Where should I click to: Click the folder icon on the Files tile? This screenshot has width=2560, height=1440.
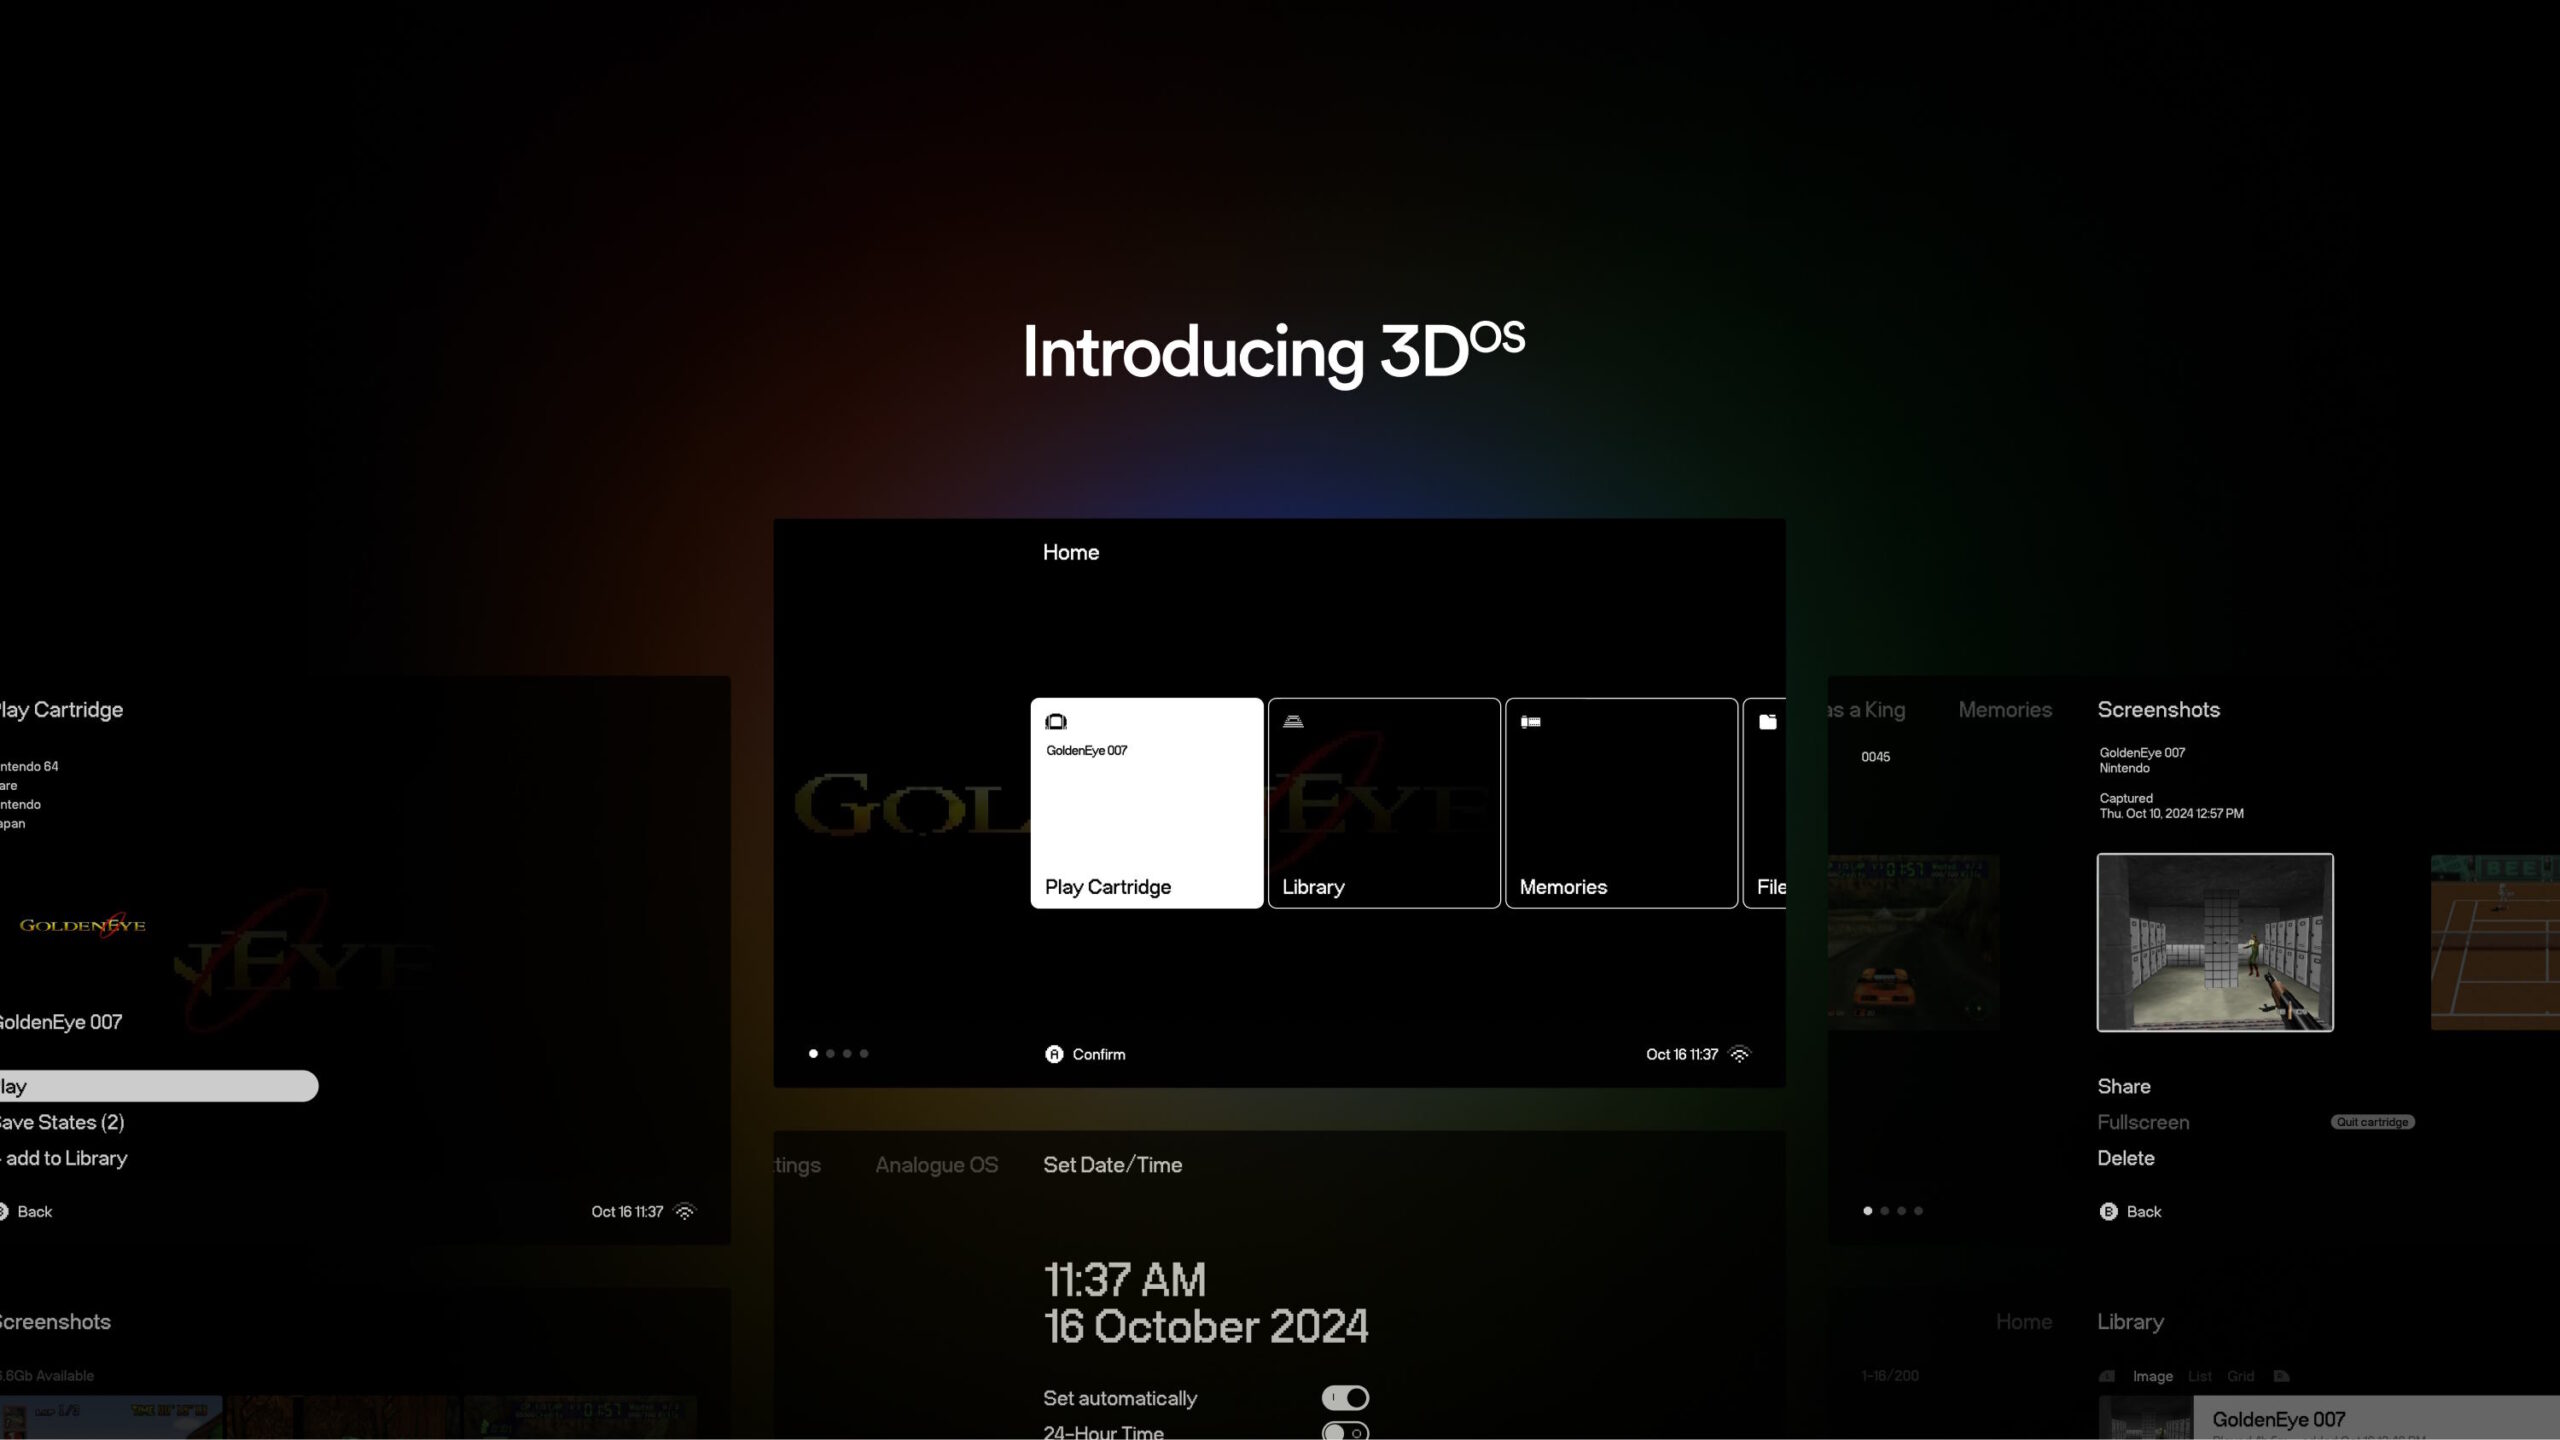(x=1768, y=721)
